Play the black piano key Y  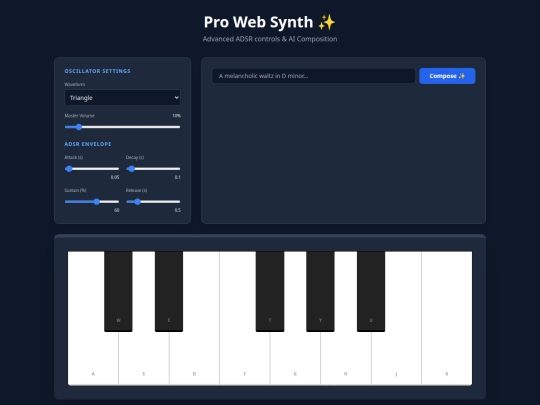pyautogui.click(x=320, y=291)
